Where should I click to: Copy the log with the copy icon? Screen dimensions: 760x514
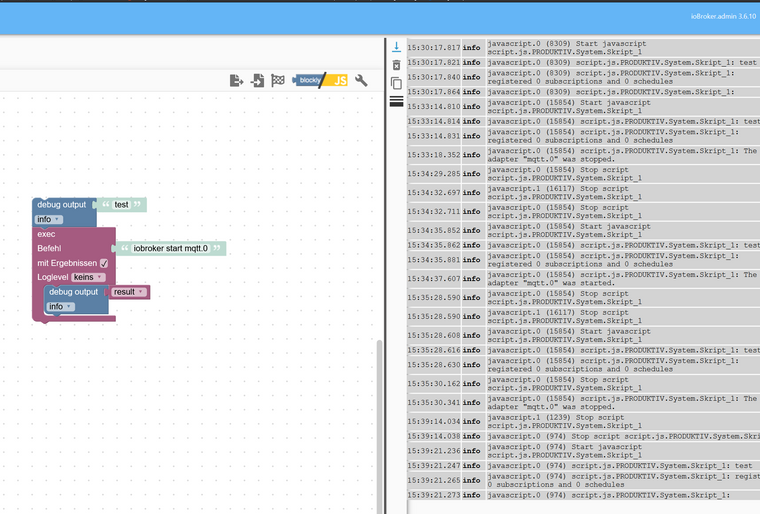(396, 83)
